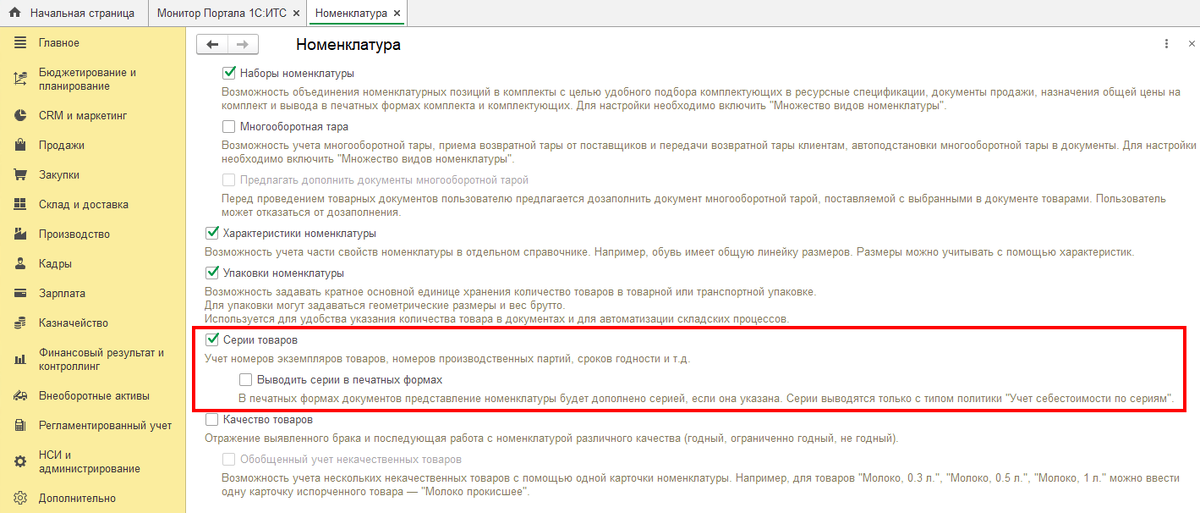
Task: Go back with the left arrow button
Action: coord(212,45)
